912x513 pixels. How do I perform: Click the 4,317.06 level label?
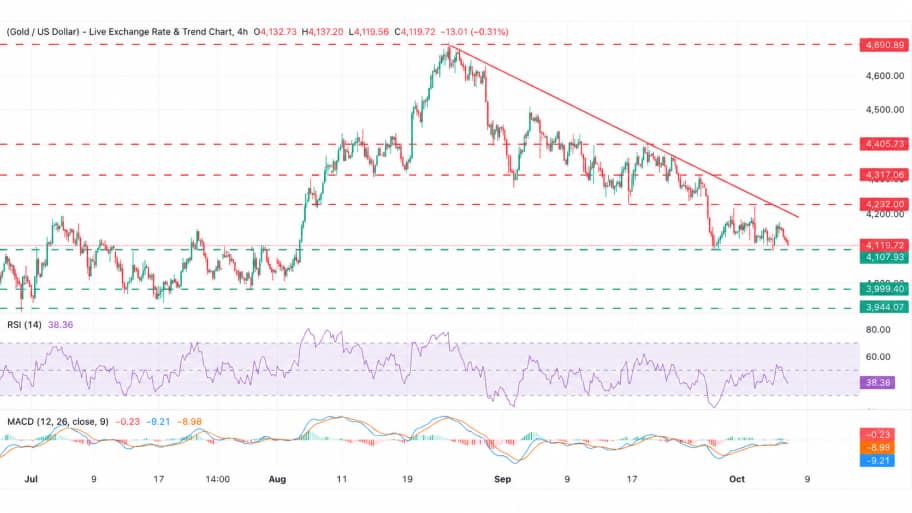pos(884,174)
